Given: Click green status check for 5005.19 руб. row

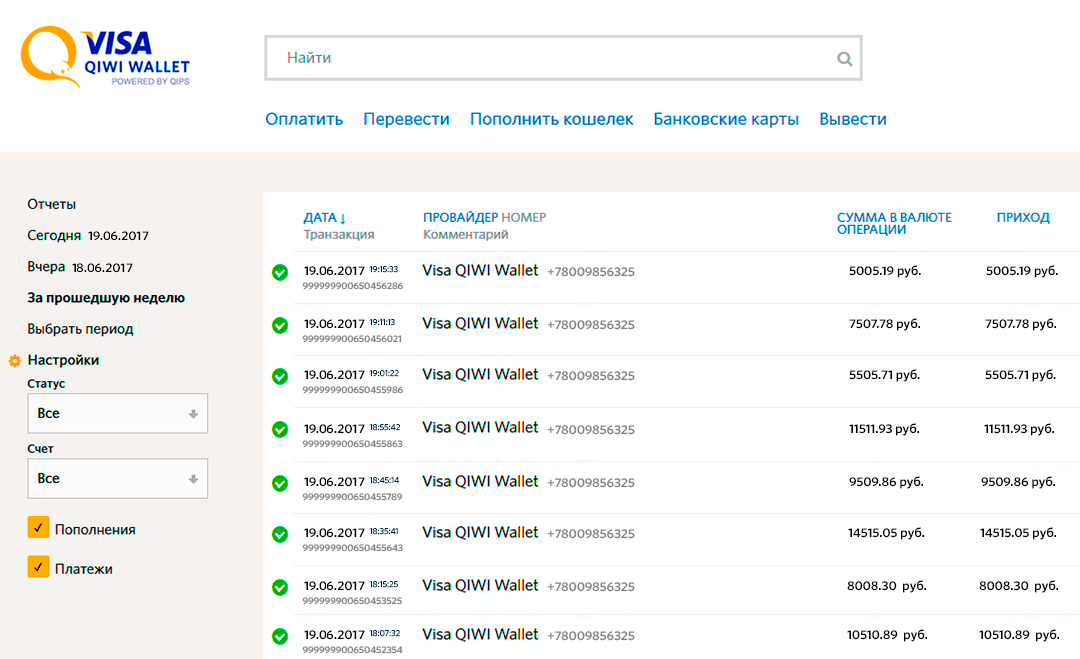Looking at the screenshot, I should [280, 272].
